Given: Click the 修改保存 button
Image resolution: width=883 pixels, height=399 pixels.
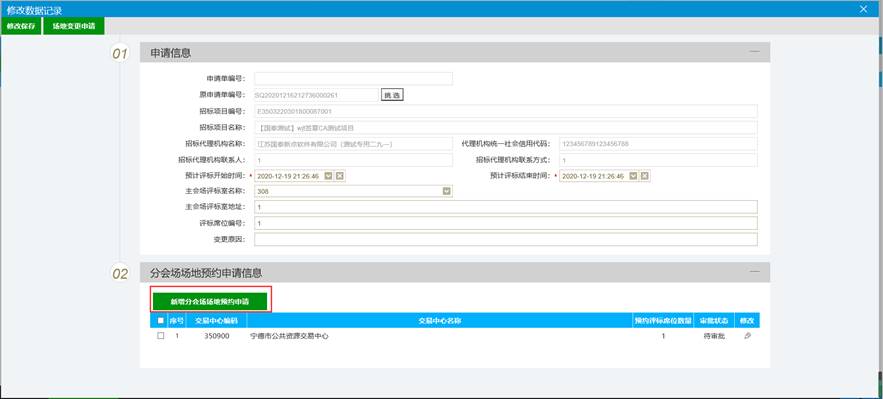Looking at the screenshot, I should (21, 26).
